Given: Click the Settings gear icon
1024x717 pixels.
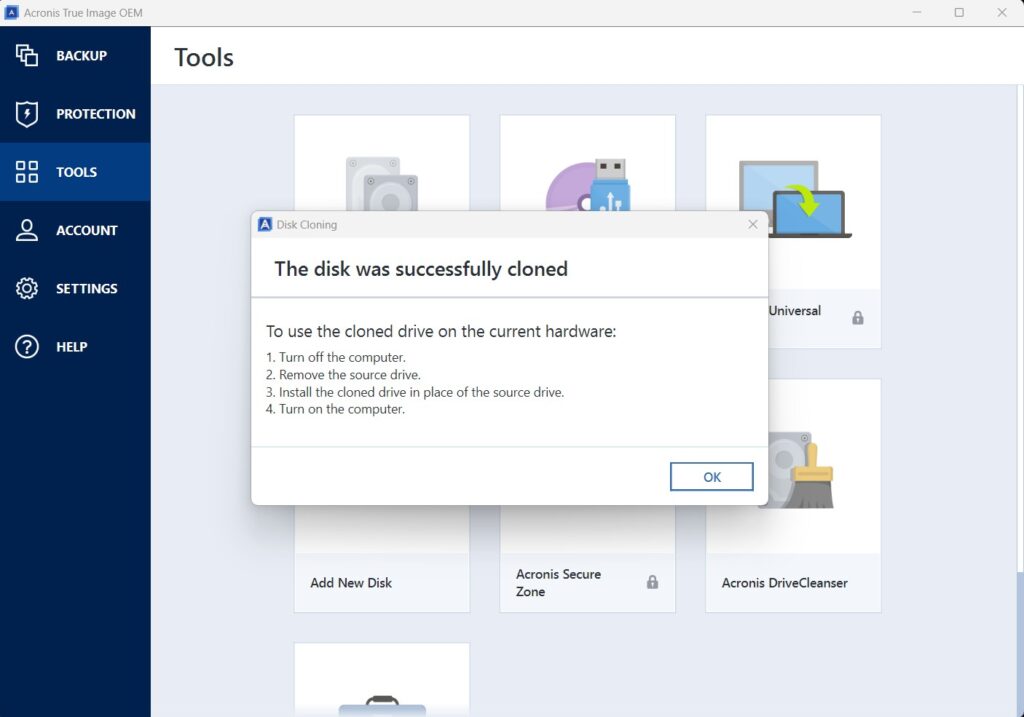Looking at the screenshot, I should [x=27, y=288].
